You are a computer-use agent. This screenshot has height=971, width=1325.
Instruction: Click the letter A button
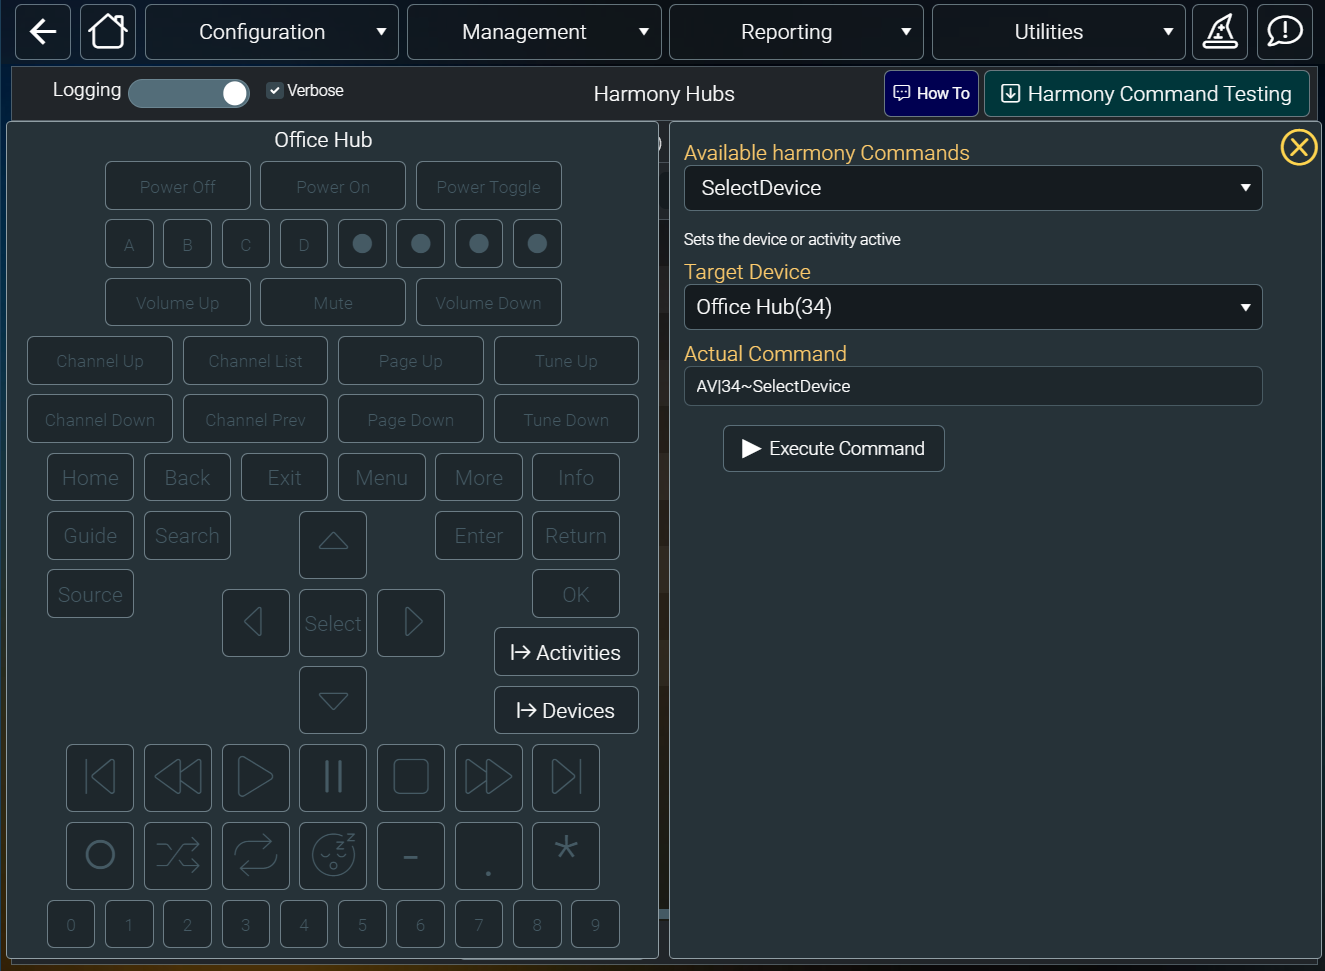click(129, 243)
